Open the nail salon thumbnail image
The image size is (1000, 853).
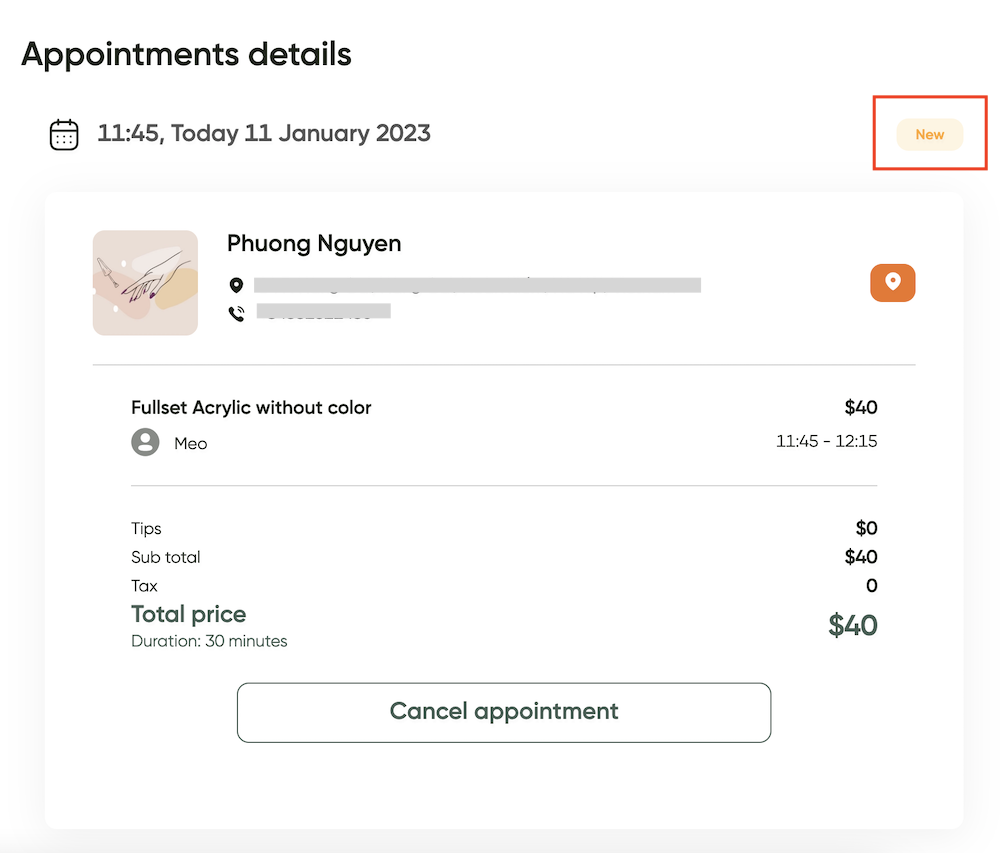point(145,282)
